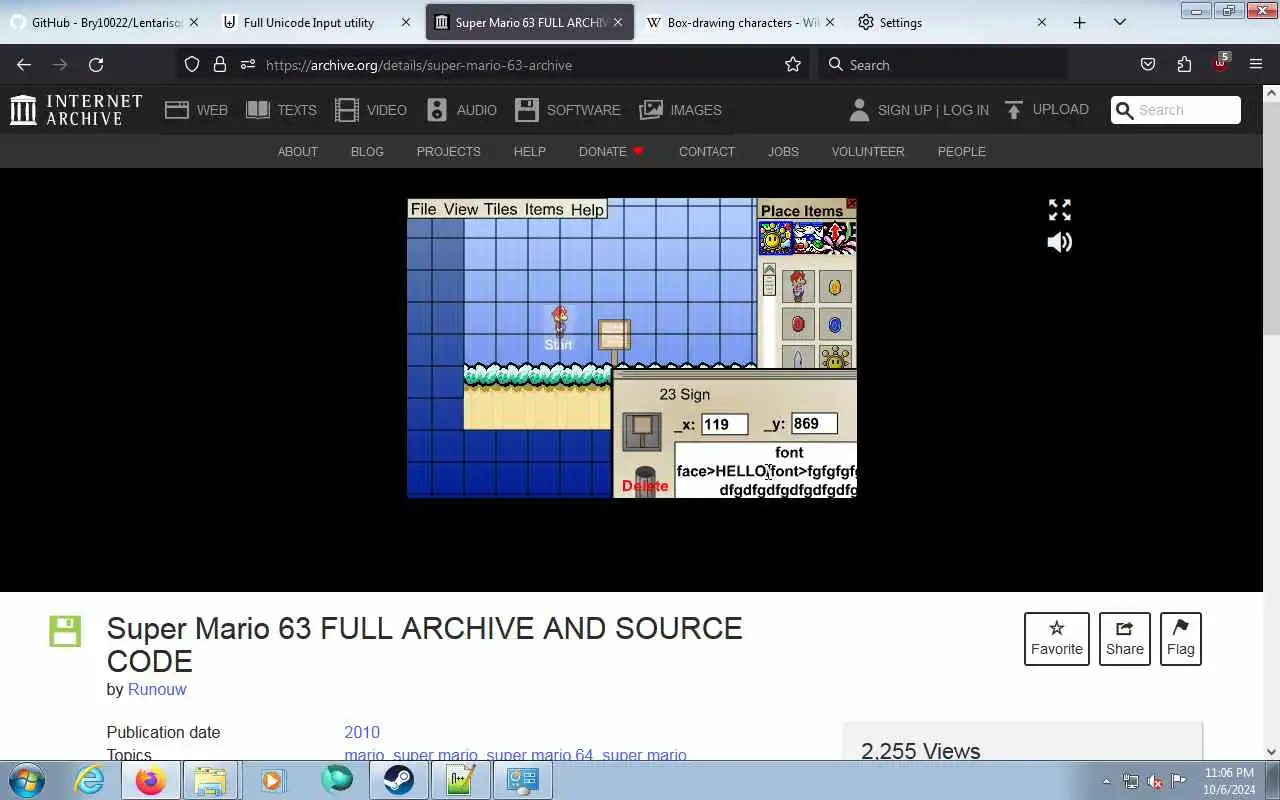Switch to Full Unicode Input utility tab

pyautogui.click(x=317, y=22)
